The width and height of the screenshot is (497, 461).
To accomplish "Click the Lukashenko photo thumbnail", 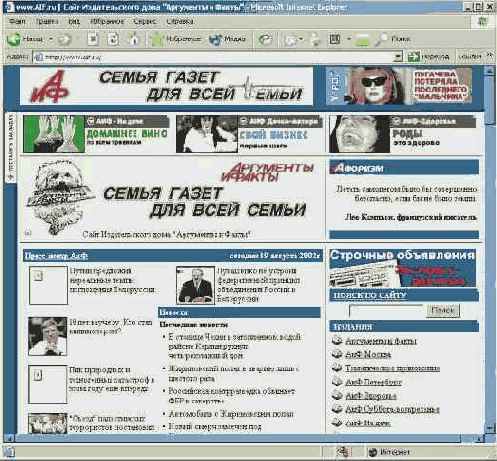I will point(195,285).
